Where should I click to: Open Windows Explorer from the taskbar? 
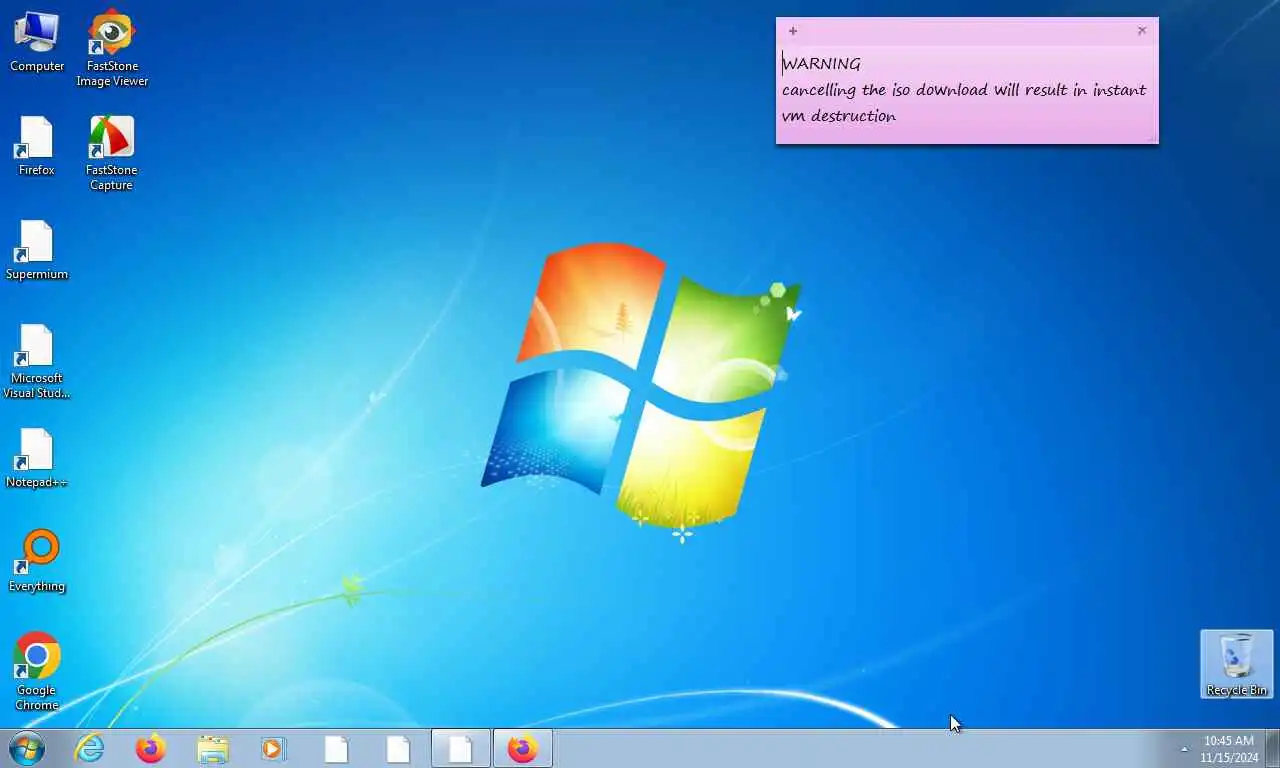point(213,748)
